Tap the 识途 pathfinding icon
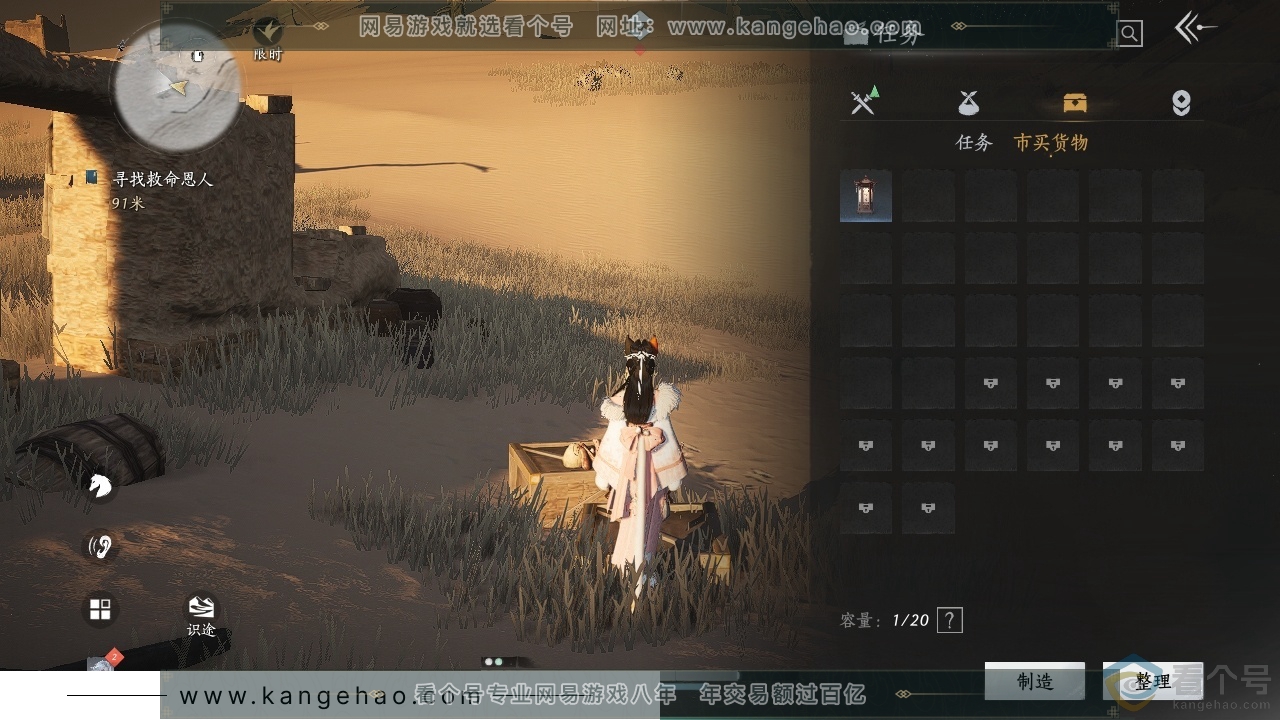Viewport: 1280px width, 720px height. (x=201, y=616)
